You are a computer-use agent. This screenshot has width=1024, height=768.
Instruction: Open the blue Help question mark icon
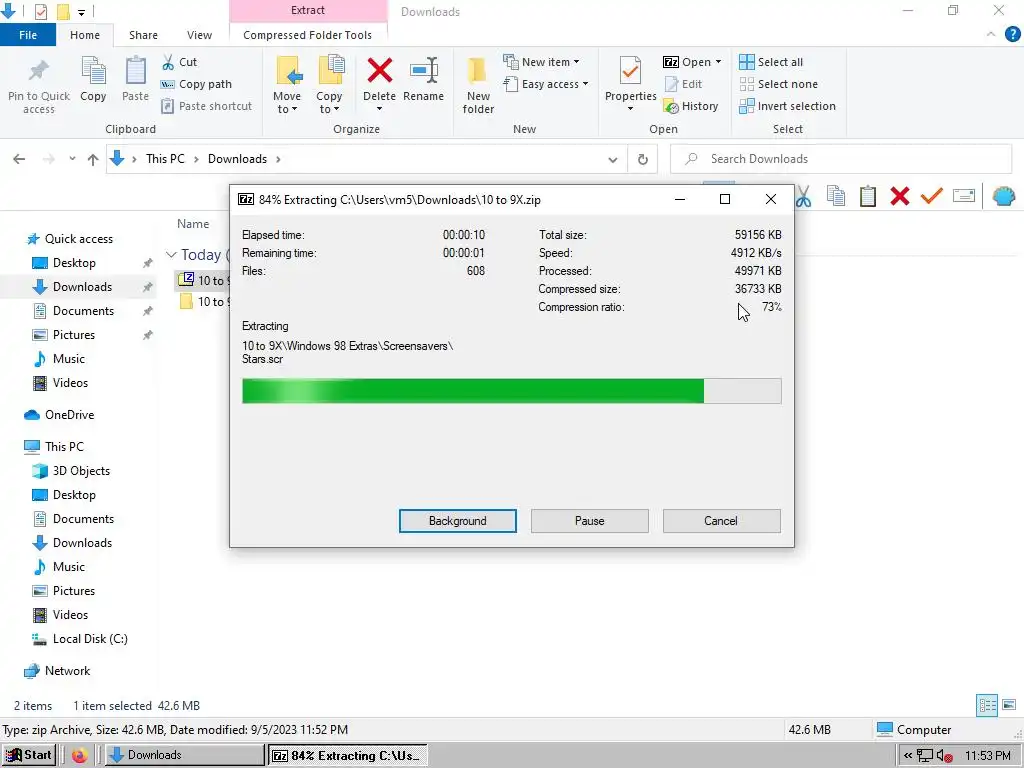[1012, 35]
